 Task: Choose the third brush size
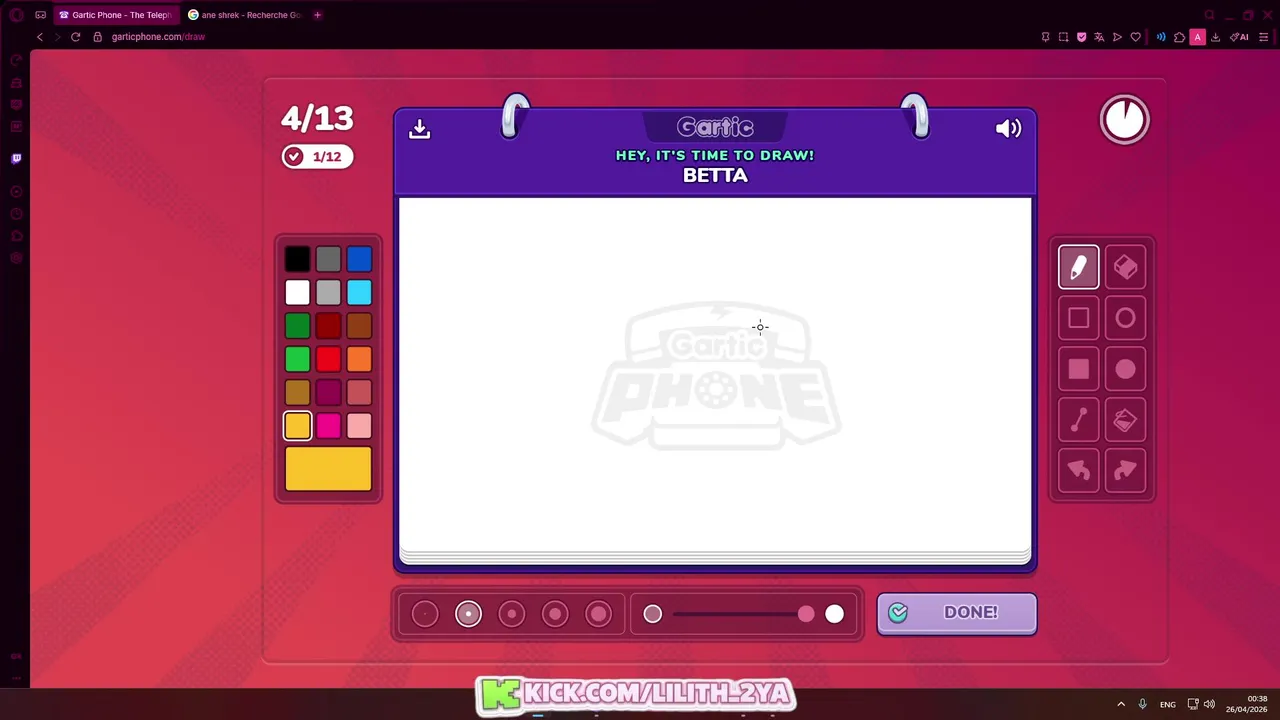tap(511, 614)
